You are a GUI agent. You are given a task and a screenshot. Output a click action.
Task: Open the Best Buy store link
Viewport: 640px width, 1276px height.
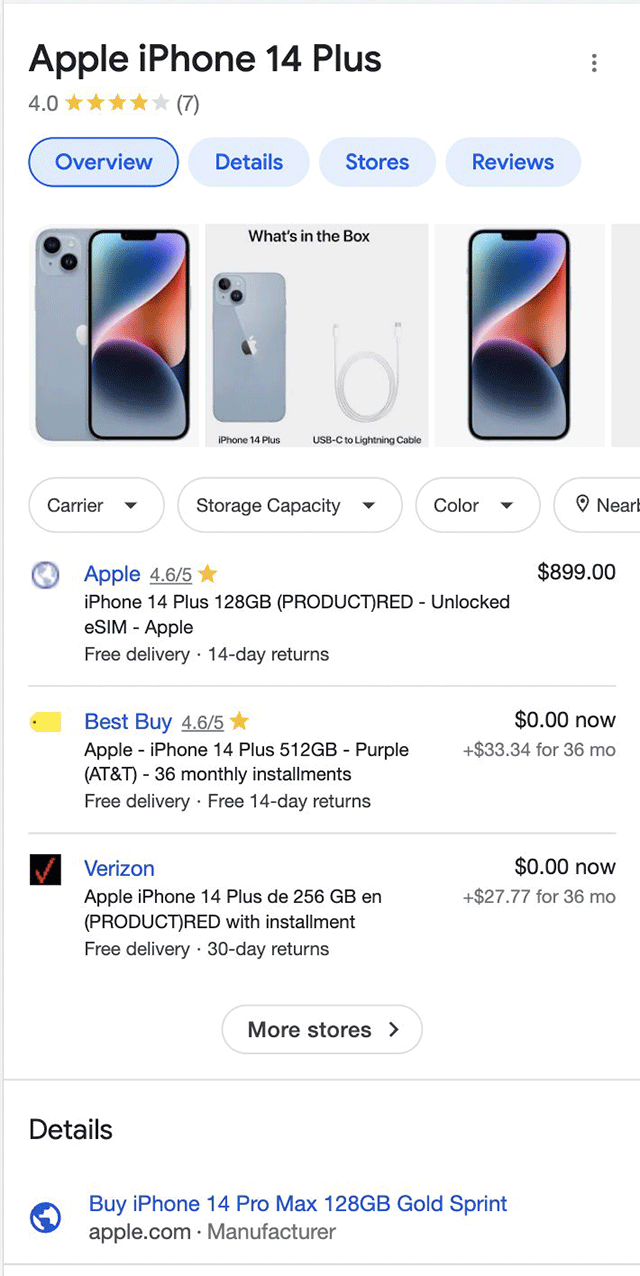128,722
